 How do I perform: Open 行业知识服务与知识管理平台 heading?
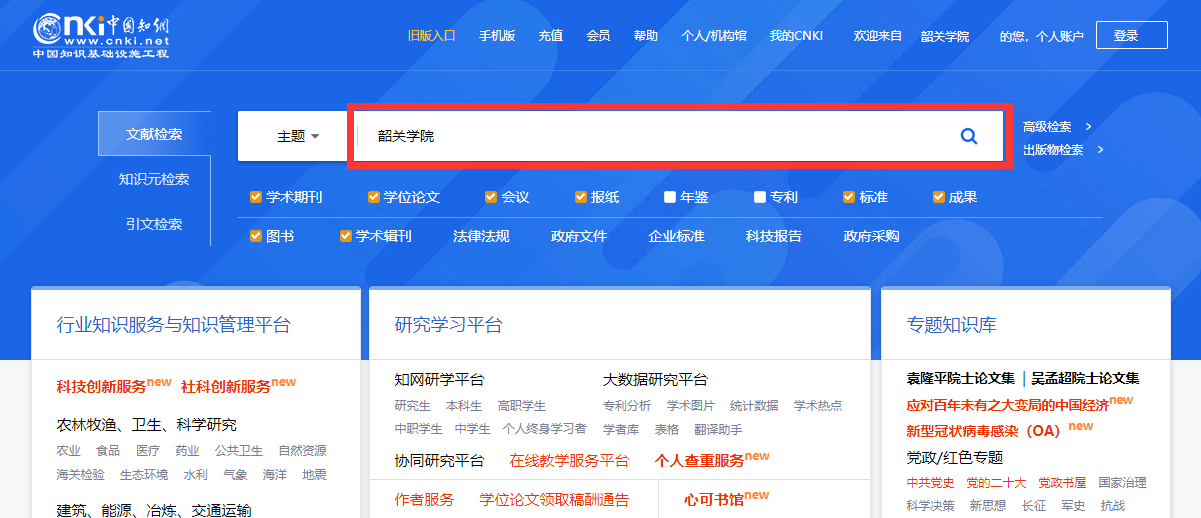[174, 325]
